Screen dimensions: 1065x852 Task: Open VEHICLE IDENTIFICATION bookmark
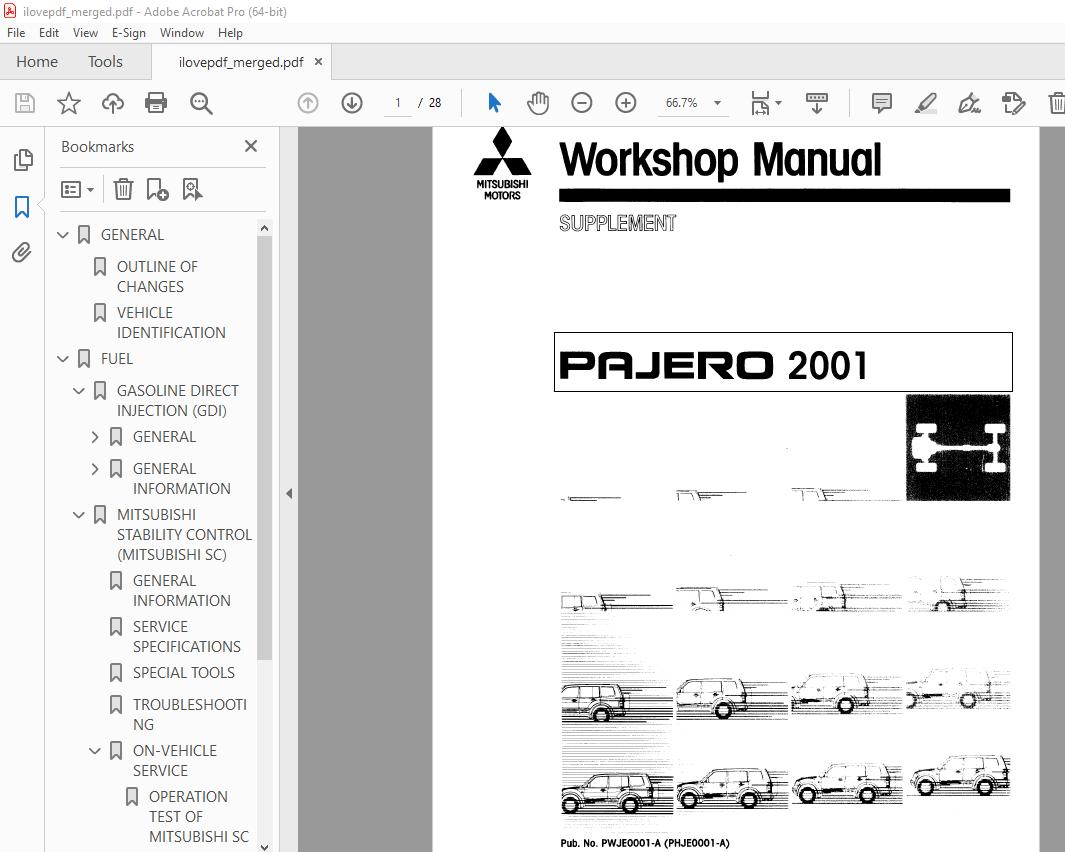(x=171, y=323)
